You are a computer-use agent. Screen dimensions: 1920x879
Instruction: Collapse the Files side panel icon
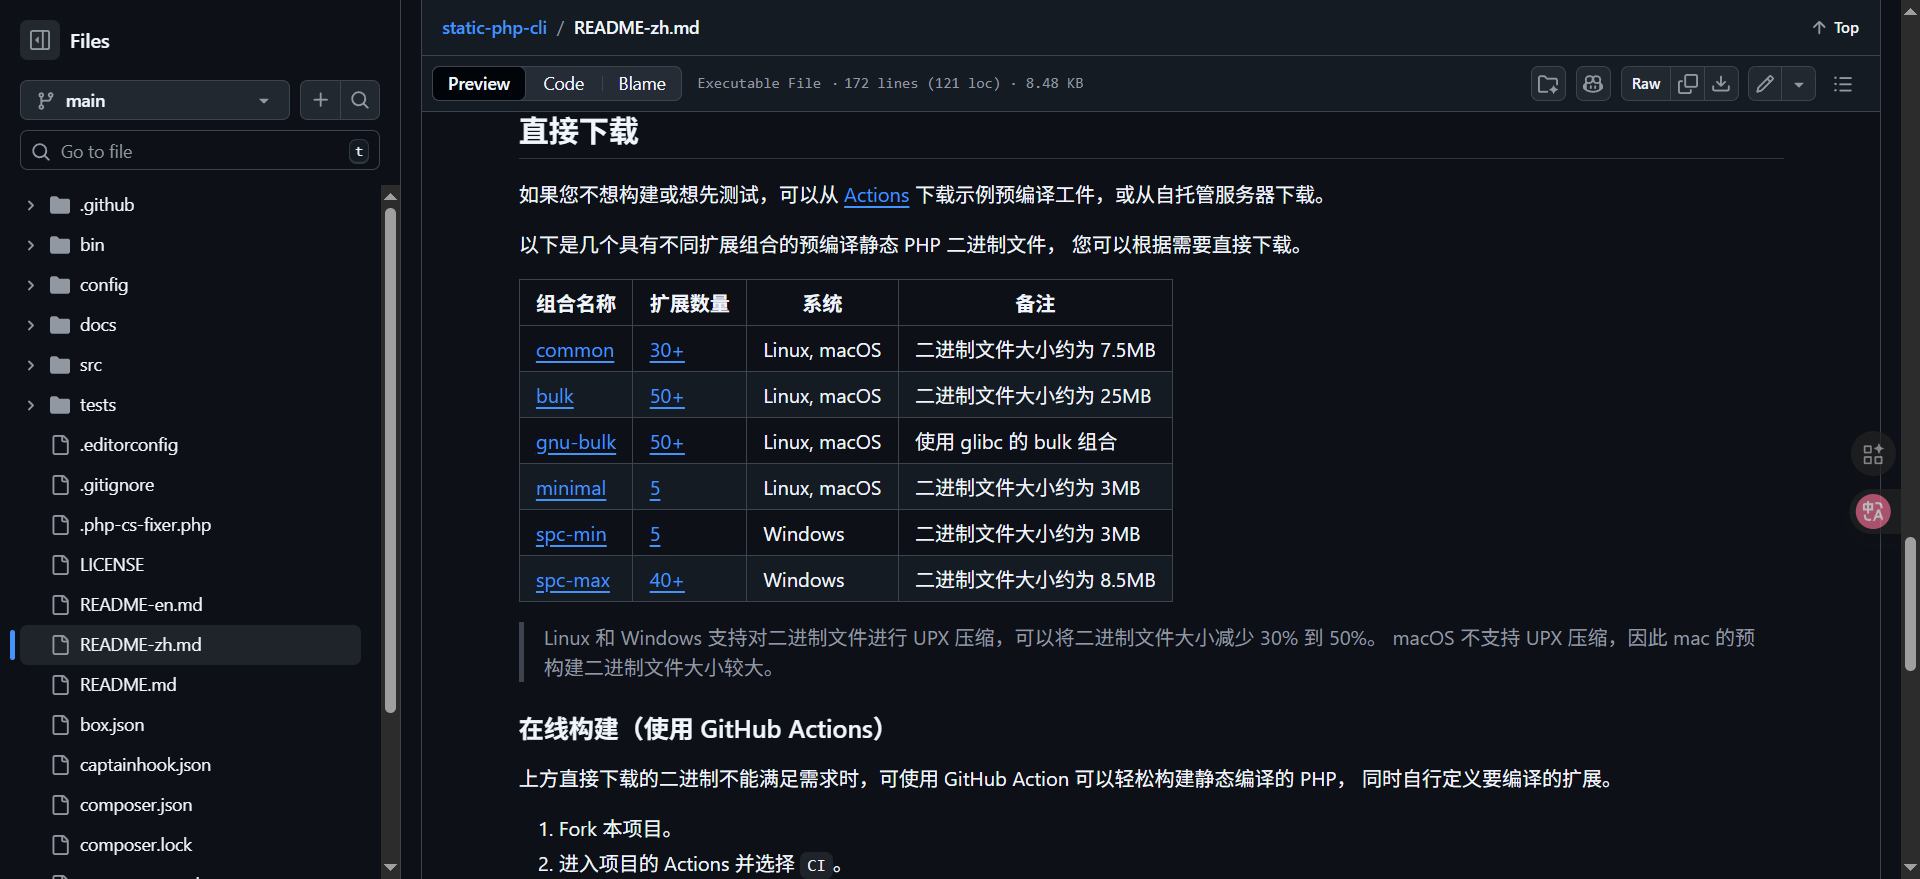[x=40, y=41]
